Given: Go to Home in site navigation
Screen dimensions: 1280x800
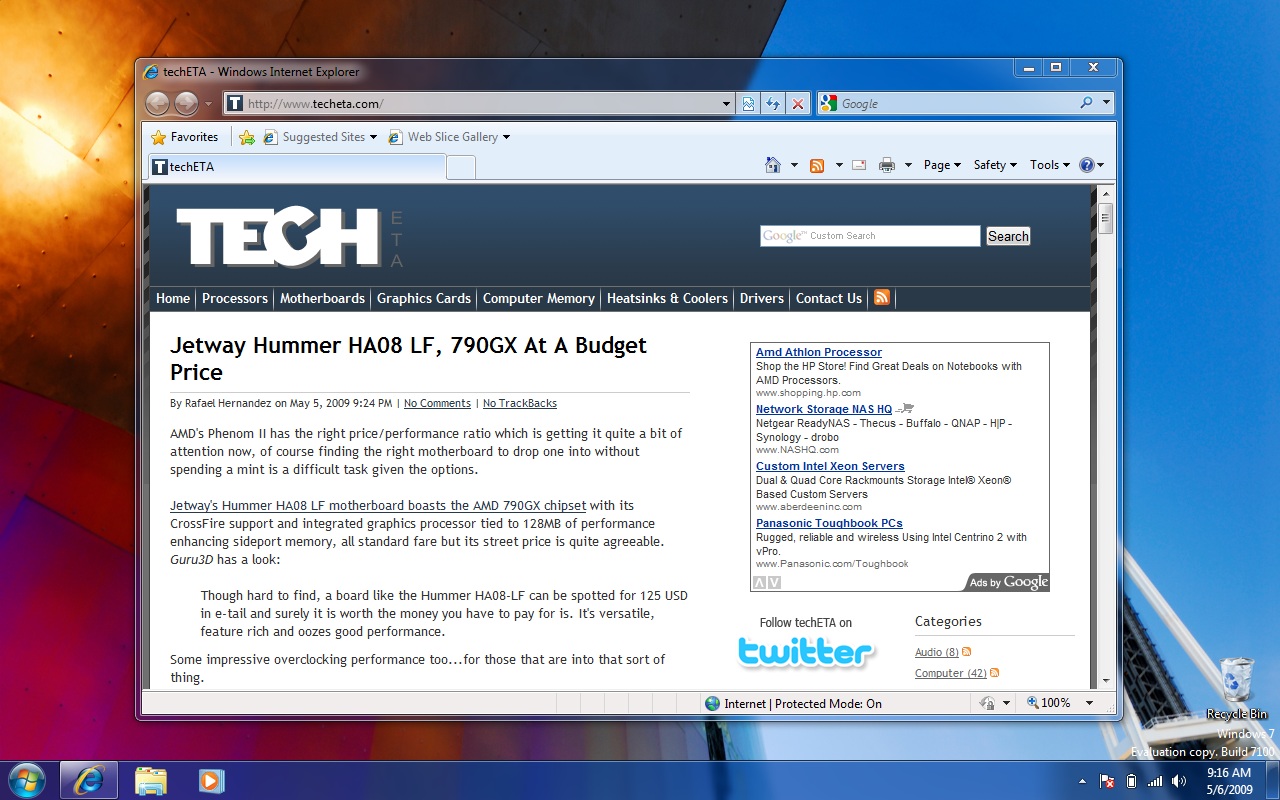Looking at the screenshot, I should coord(173,298).
